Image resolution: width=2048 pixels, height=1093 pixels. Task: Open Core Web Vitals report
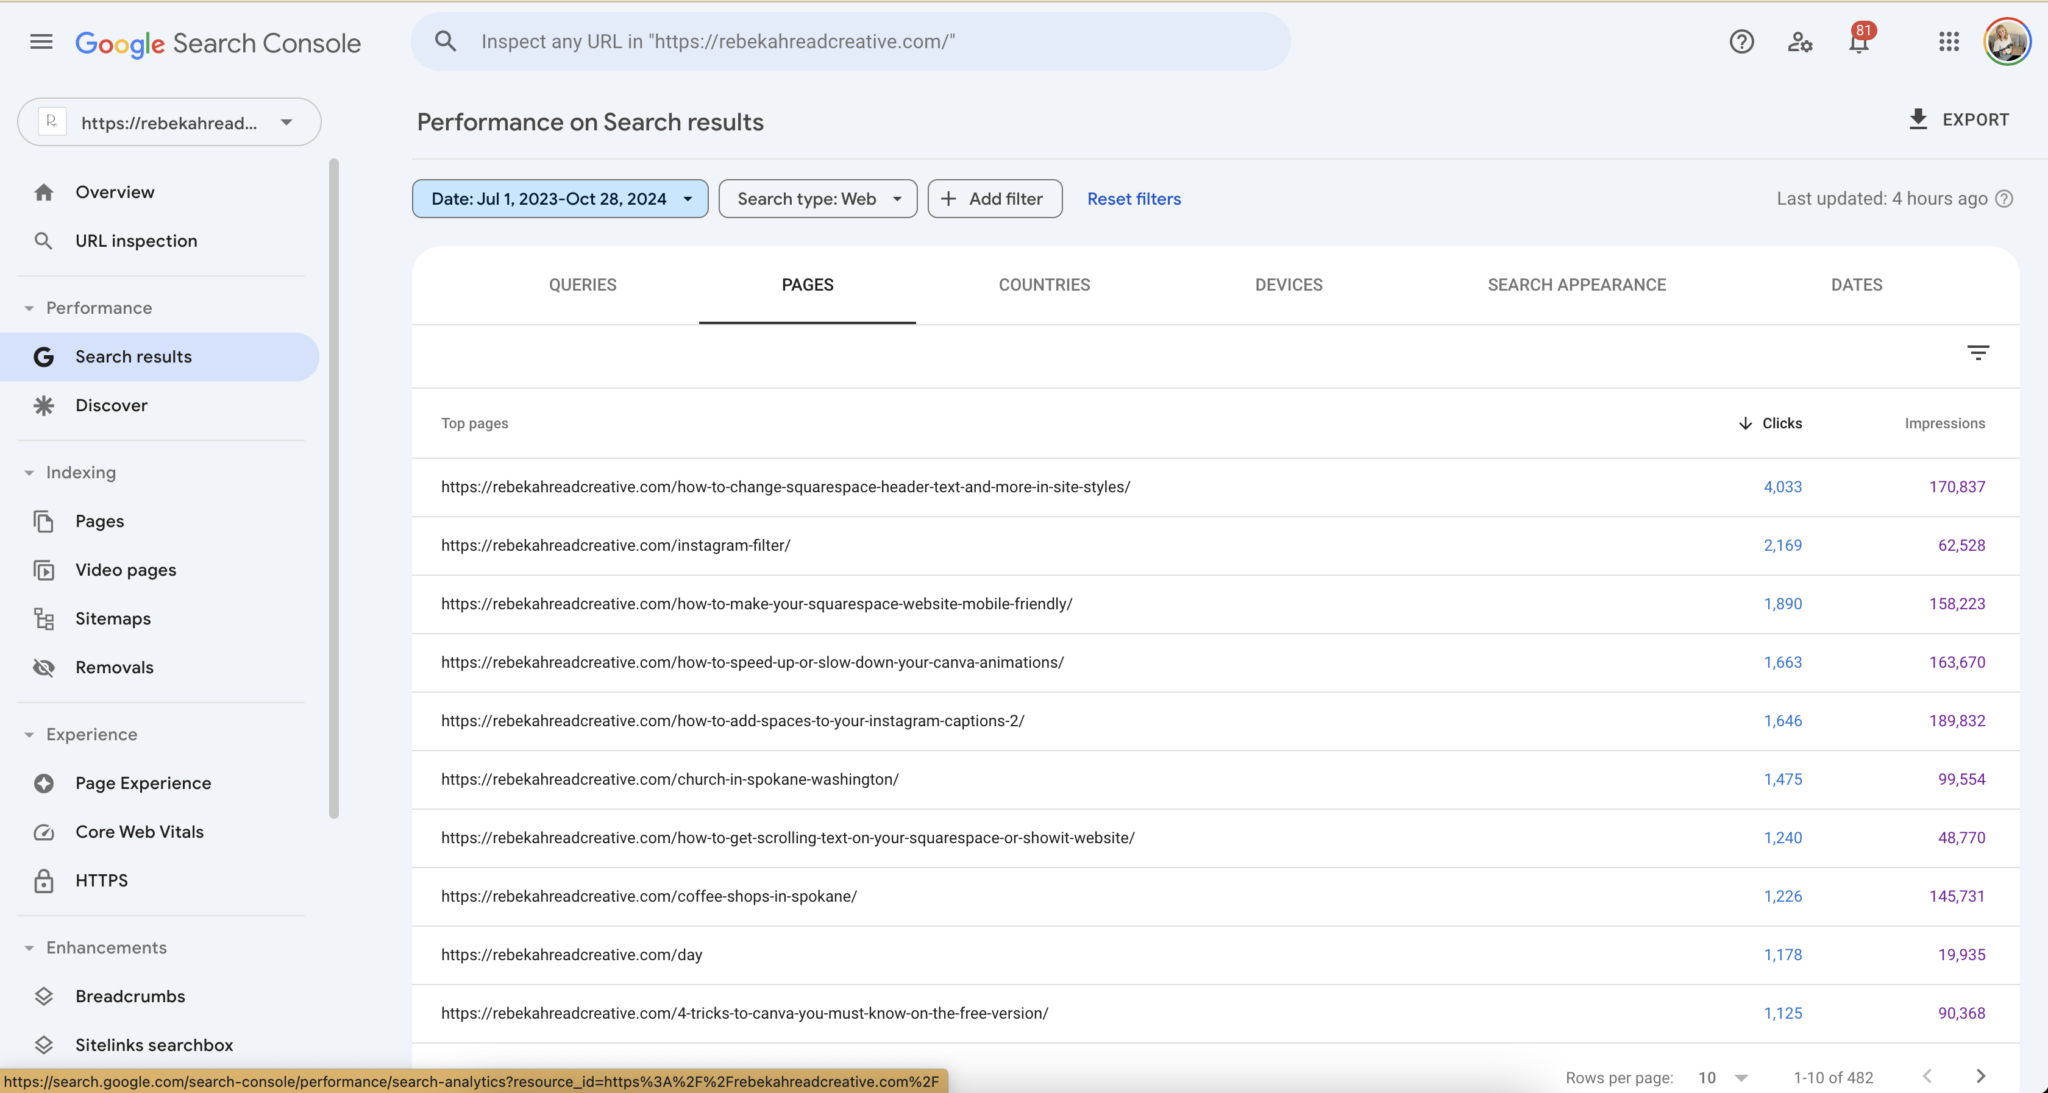139,832
